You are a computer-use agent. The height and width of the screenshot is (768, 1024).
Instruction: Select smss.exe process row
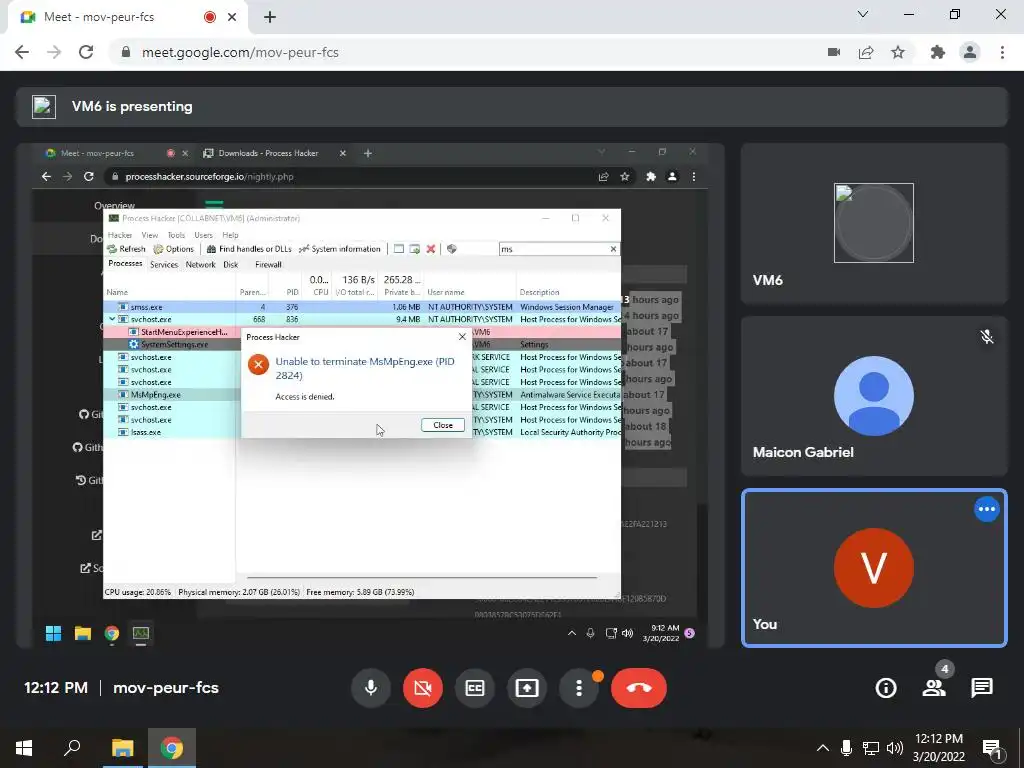(362, 307)
